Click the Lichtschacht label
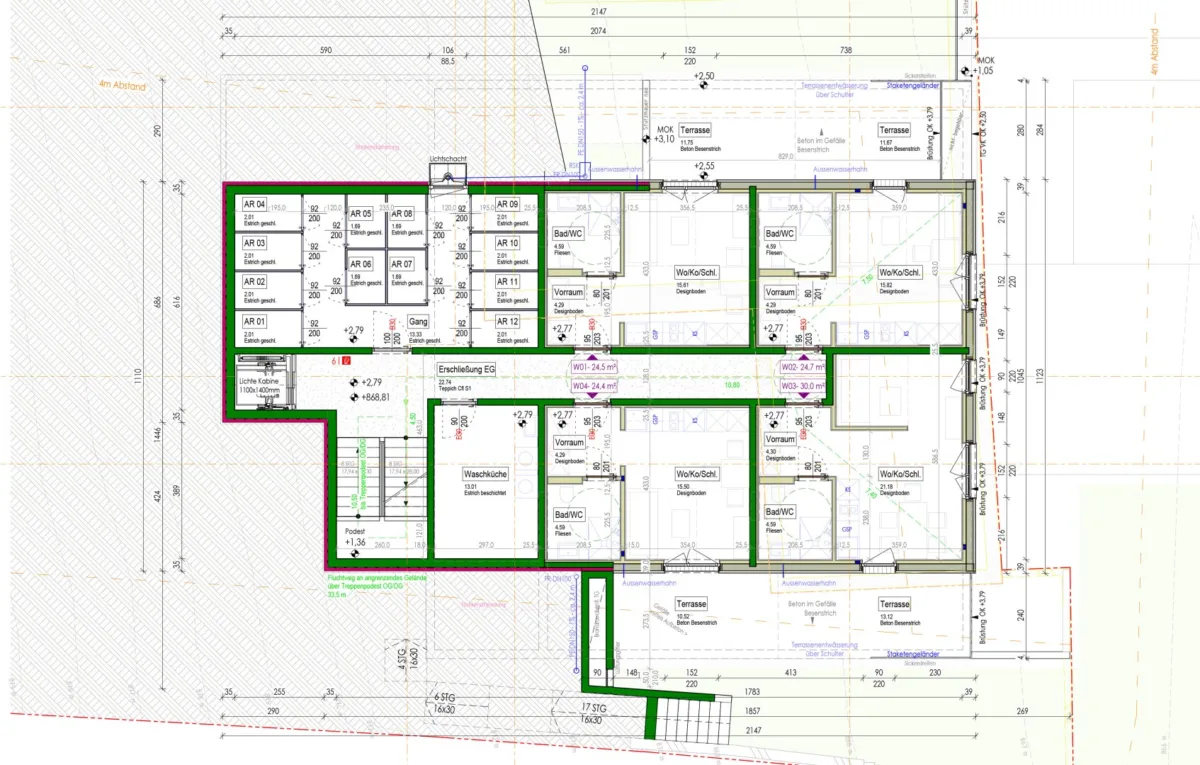The image size is (1200, 765). [x=447, y=159]
